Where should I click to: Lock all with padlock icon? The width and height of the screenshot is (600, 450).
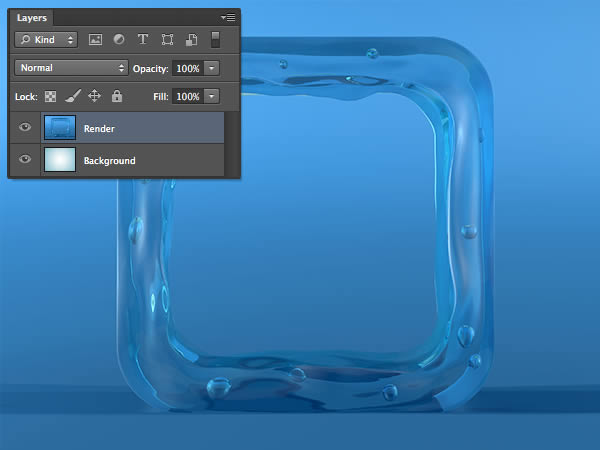(117, 96)
